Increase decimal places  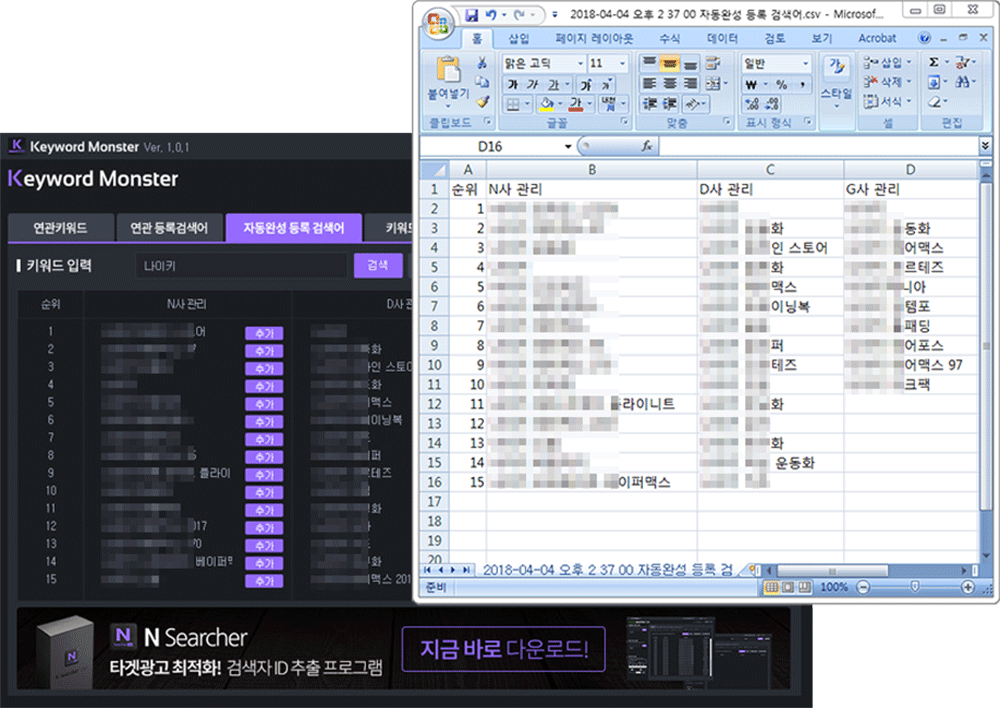click(752, 103)
